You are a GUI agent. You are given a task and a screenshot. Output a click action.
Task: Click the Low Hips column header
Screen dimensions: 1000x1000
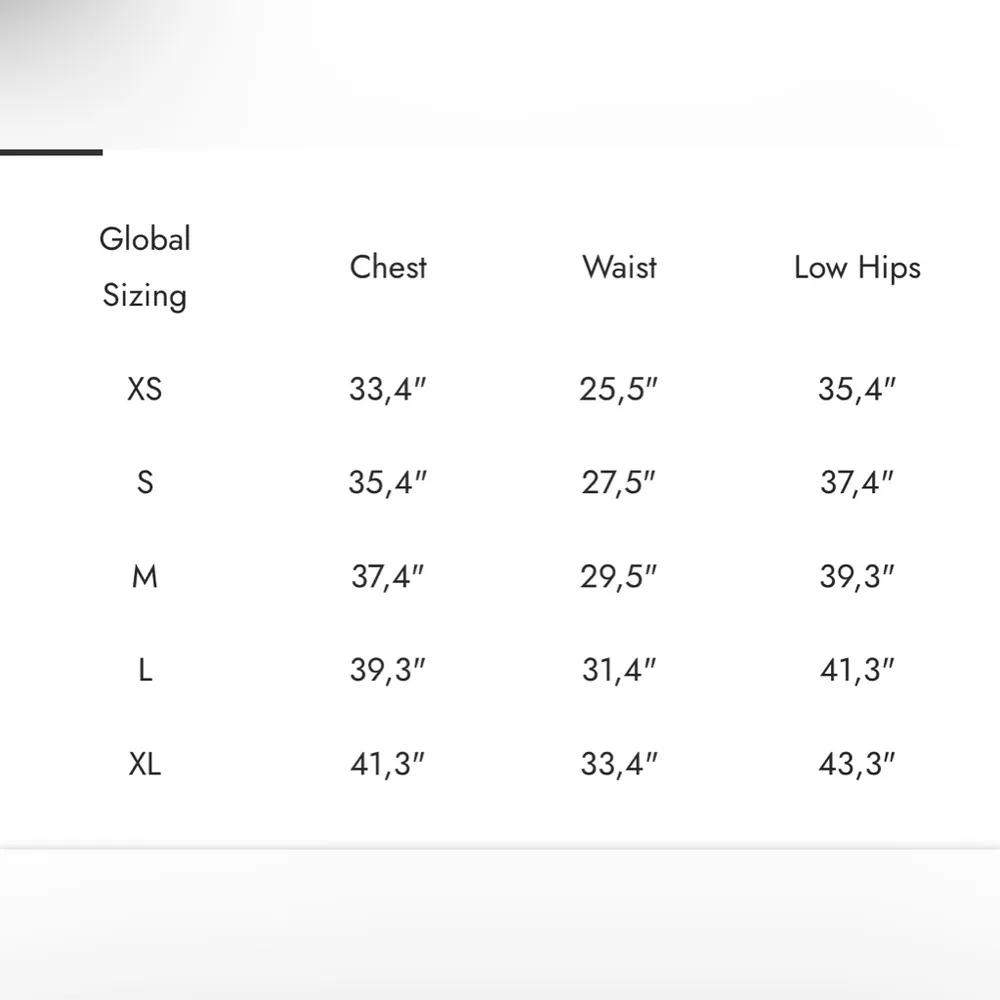click(857, 268)
